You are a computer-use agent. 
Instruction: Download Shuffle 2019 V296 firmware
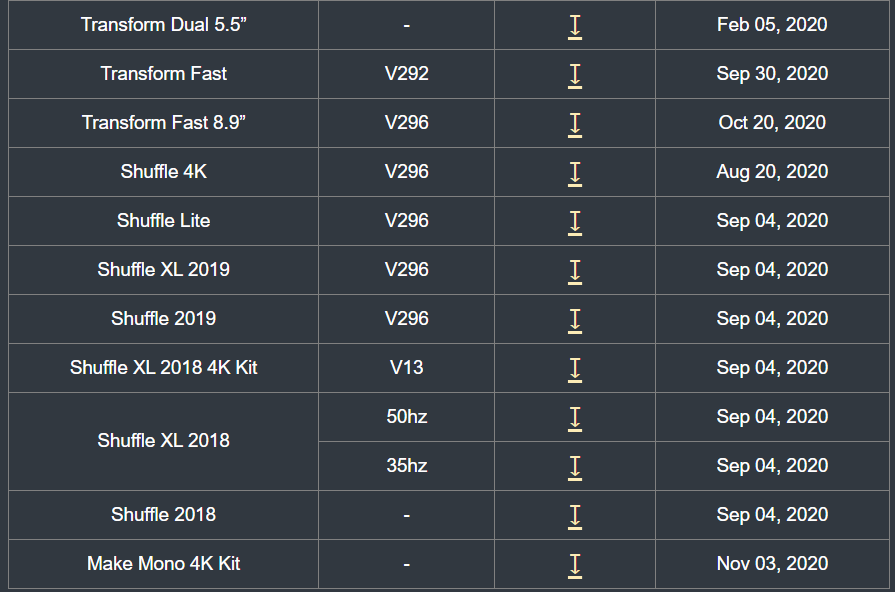click(575, 321)
